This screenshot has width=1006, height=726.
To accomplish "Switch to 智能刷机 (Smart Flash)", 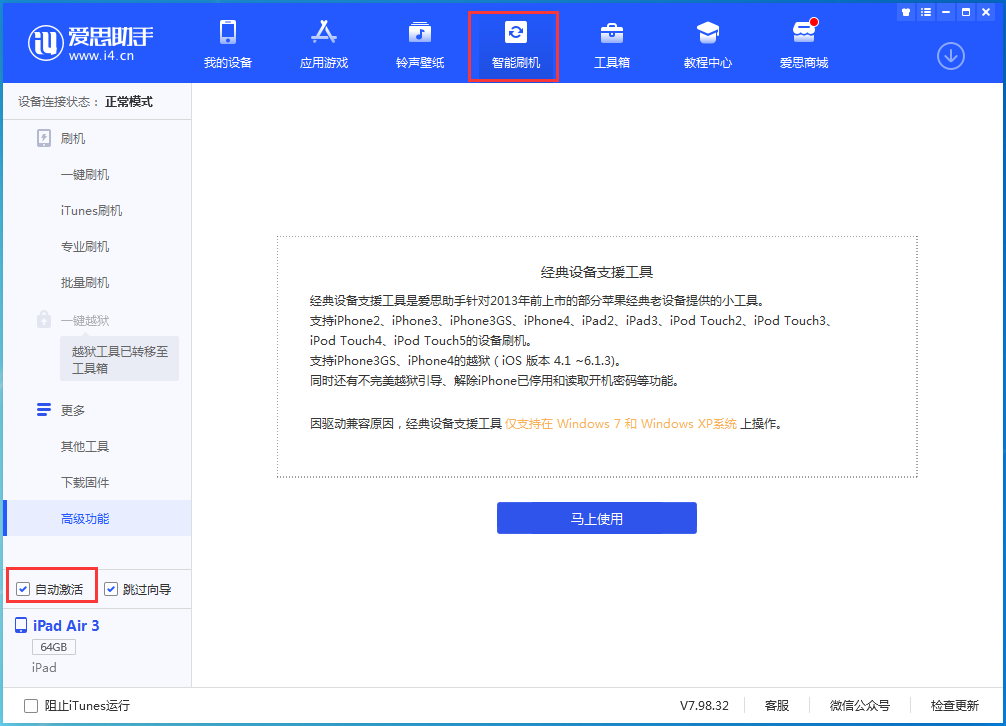I will pyautogui.click(x=513, y=45).
